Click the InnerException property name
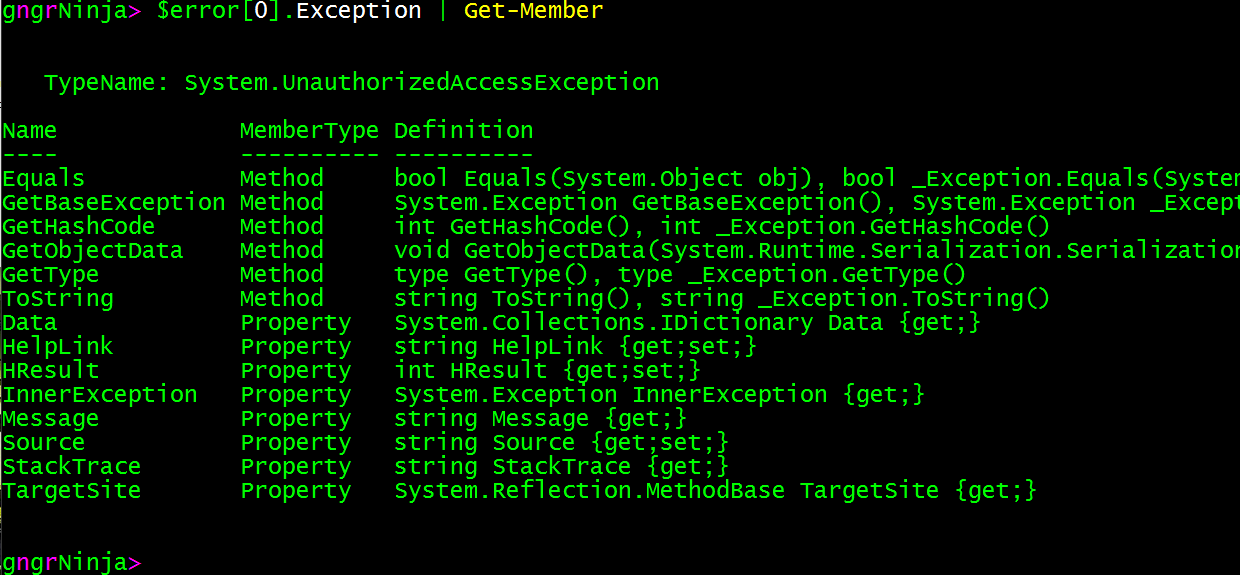The width and height of the screenshot is (1240, 575). click(99, 395)
